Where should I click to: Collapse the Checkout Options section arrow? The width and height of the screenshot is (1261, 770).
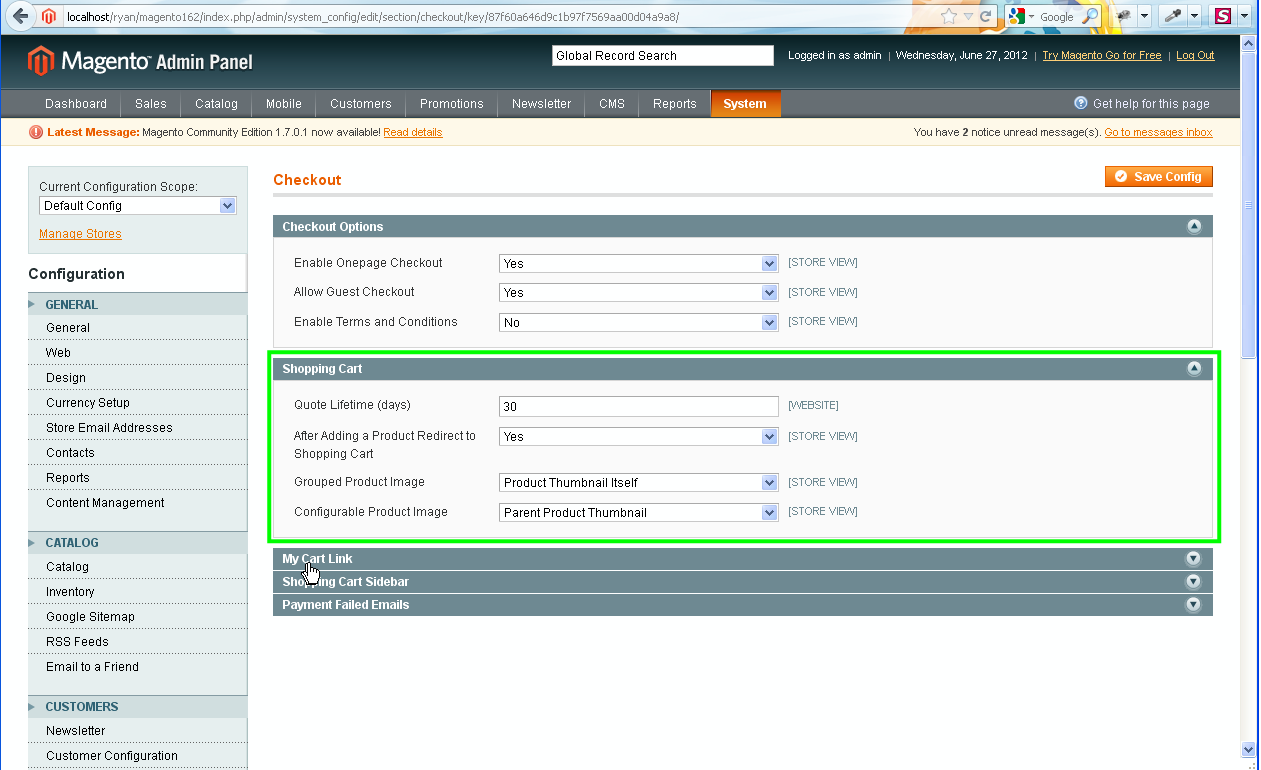click(1194, 227)
